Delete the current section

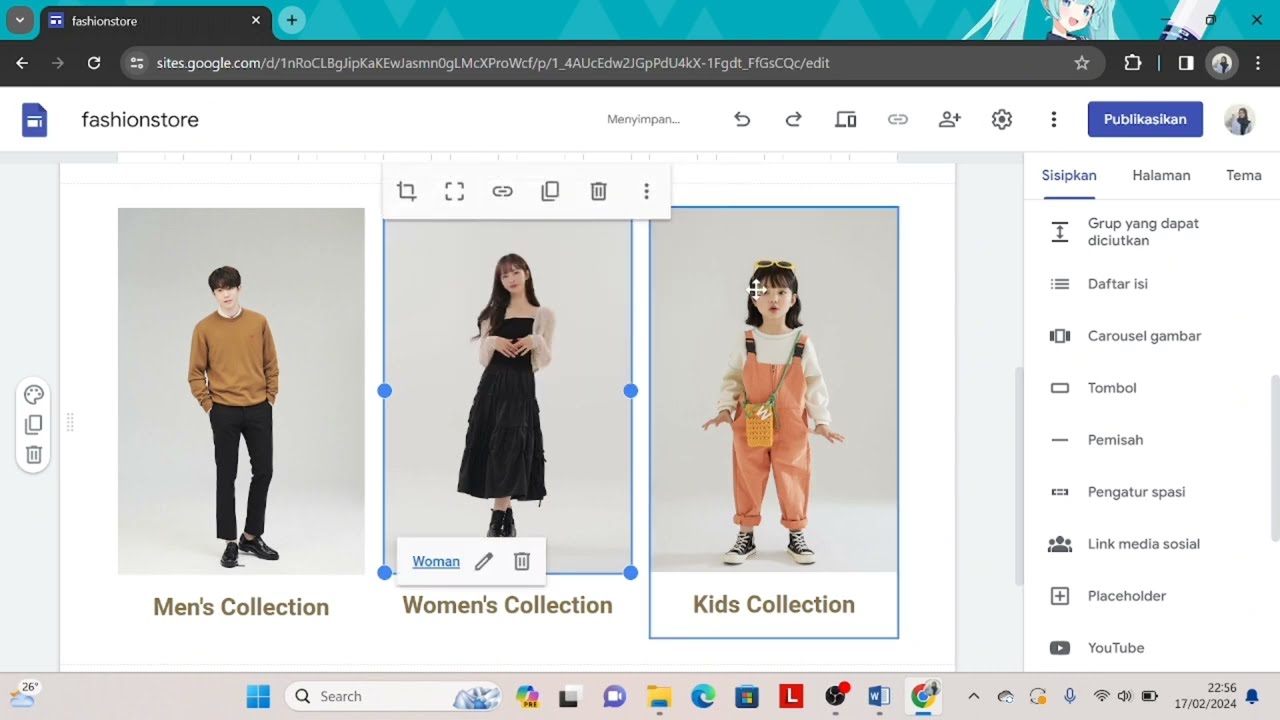point(34,455)
